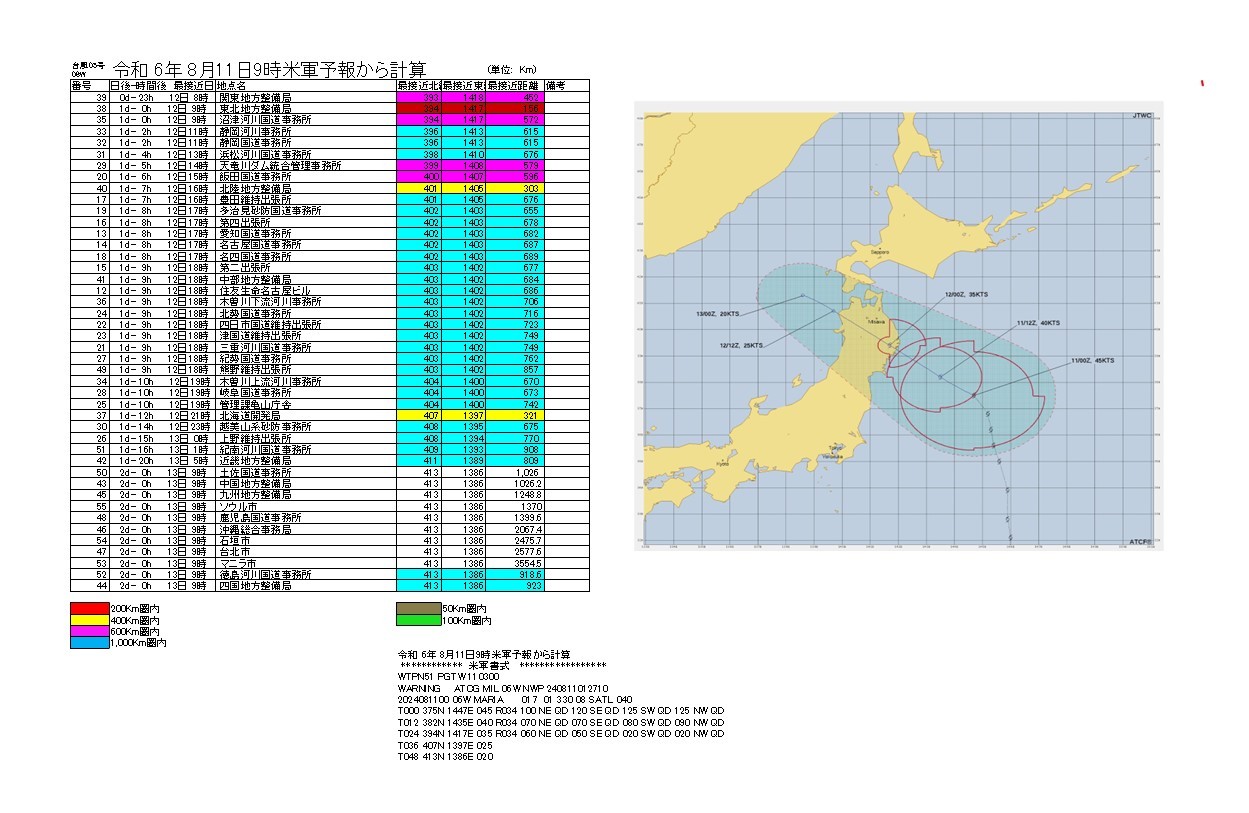The image size is (1249, 813).
Task: Click the red 200Km圏内 legend swatch
Action: pyautogui.click(x=89, y=608)
